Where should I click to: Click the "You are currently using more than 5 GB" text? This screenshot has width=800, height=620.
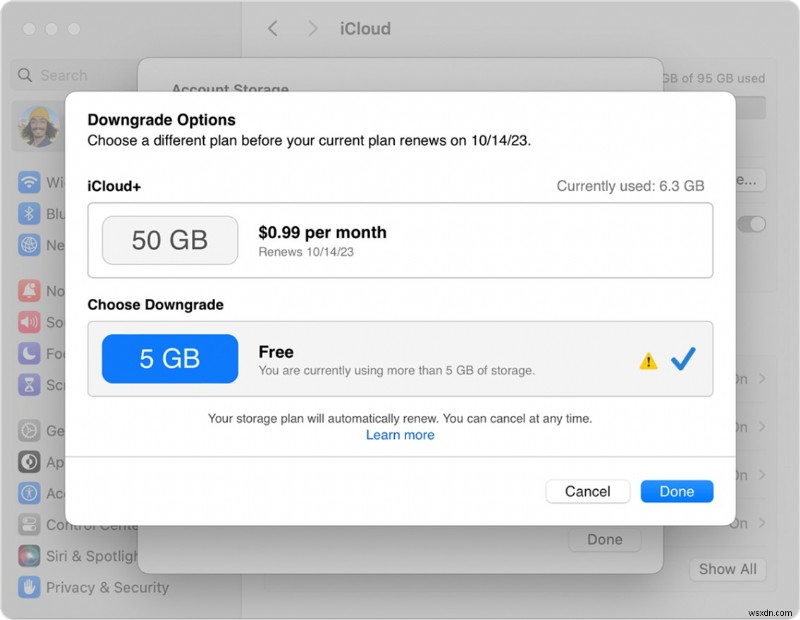(x=397, y=370)
